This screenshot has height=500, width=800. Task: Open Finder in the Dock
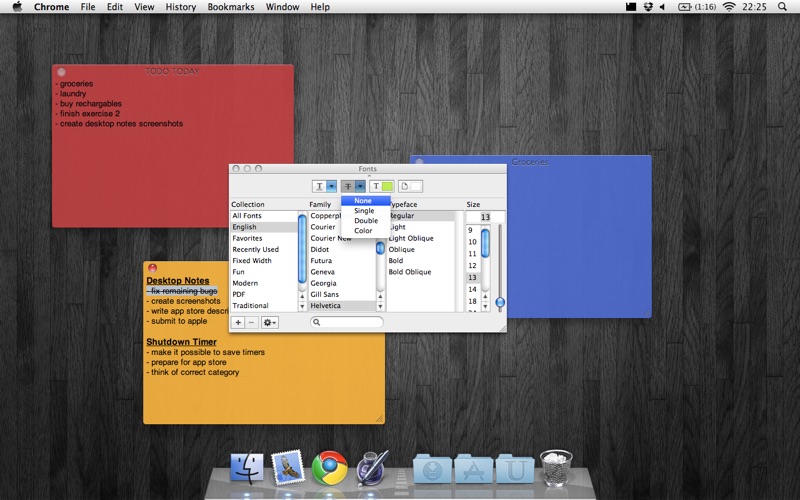pos(246,467)
